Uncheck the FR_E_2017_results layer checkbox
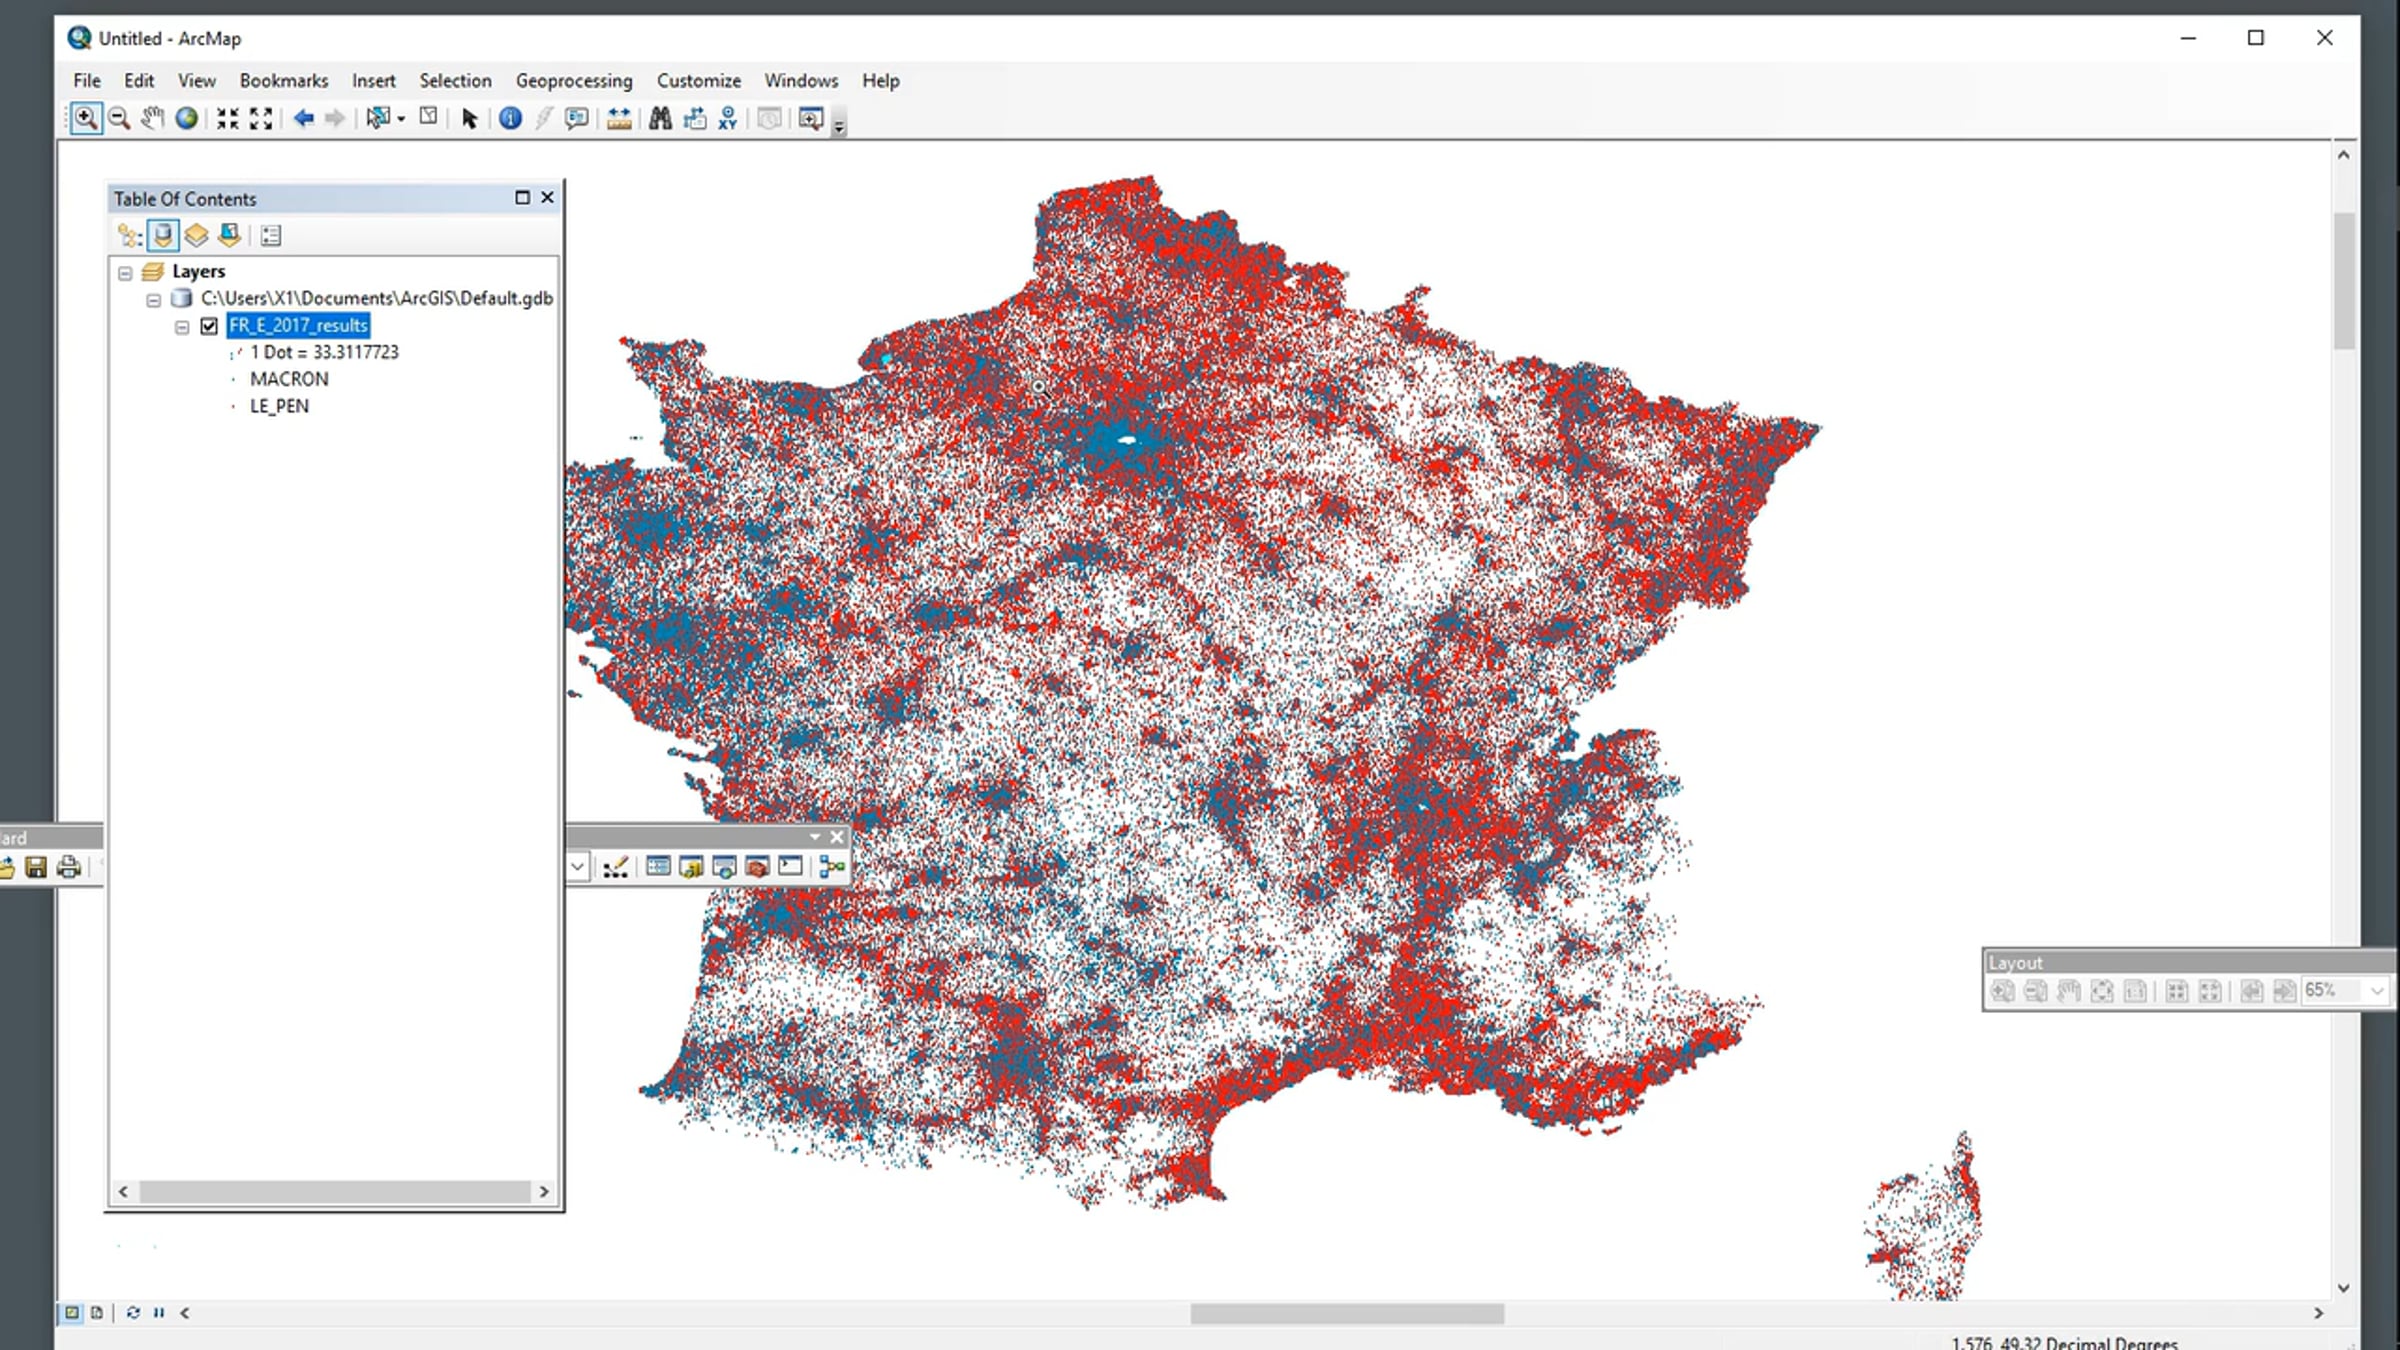2400x1350 pixels. click(x=209, y=326)
